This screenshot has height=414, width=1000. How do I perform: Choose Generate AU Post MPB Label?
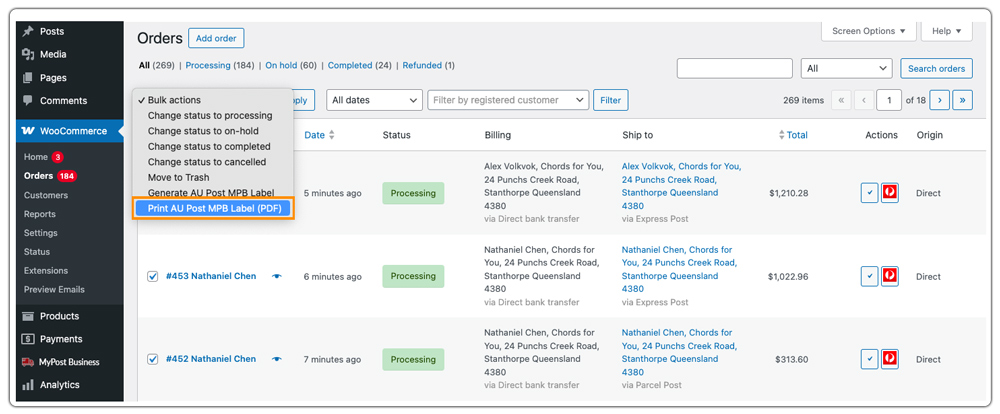(212, 192)
